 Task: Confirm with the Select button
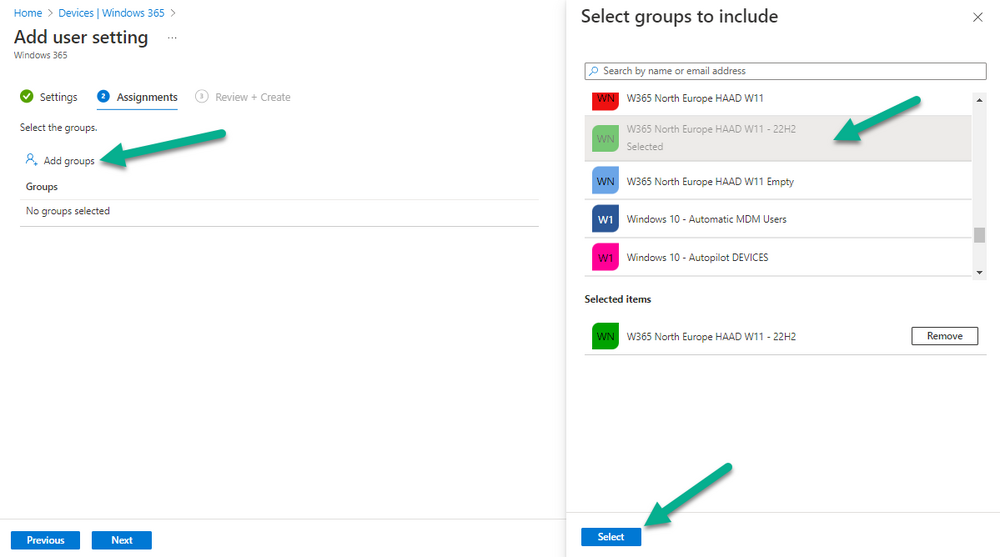point(610,537)
